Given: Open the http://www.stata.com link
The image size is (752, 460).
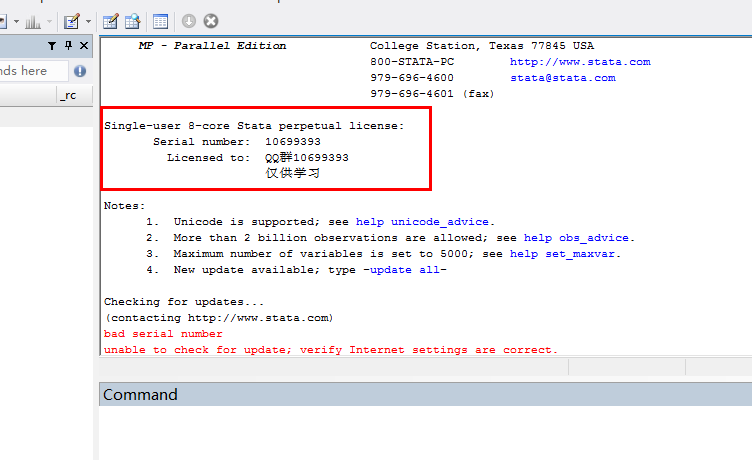Looking at the screenshot, I should pos(580,62).
